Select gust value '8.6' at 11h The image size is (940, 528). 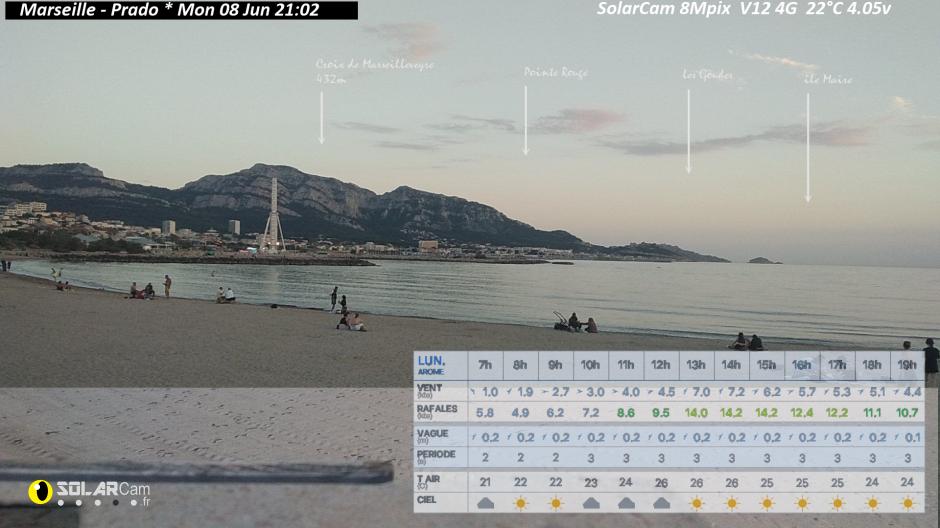(x=626, y=413)
